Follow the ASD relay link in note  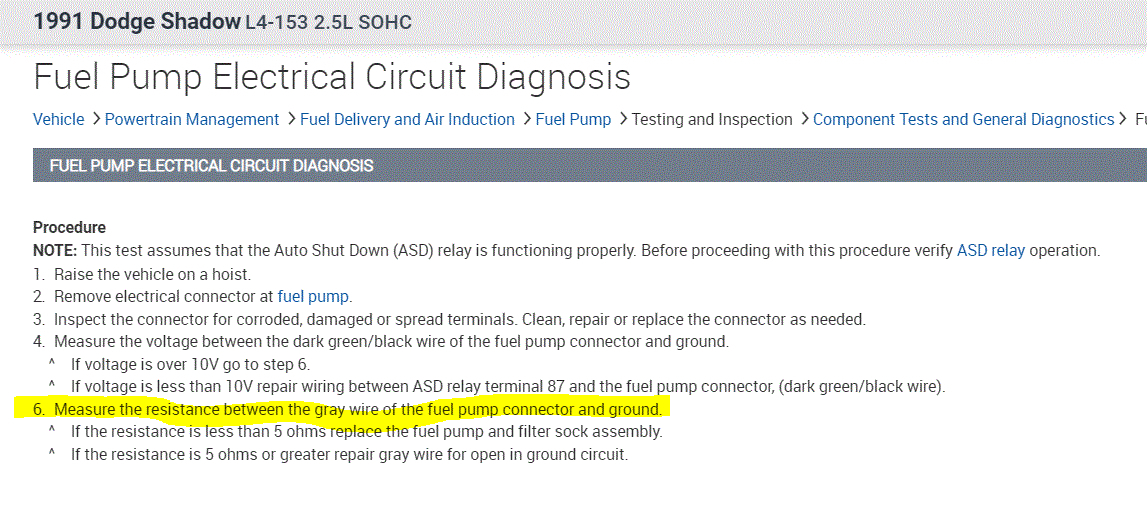click(x=990, y=251)
